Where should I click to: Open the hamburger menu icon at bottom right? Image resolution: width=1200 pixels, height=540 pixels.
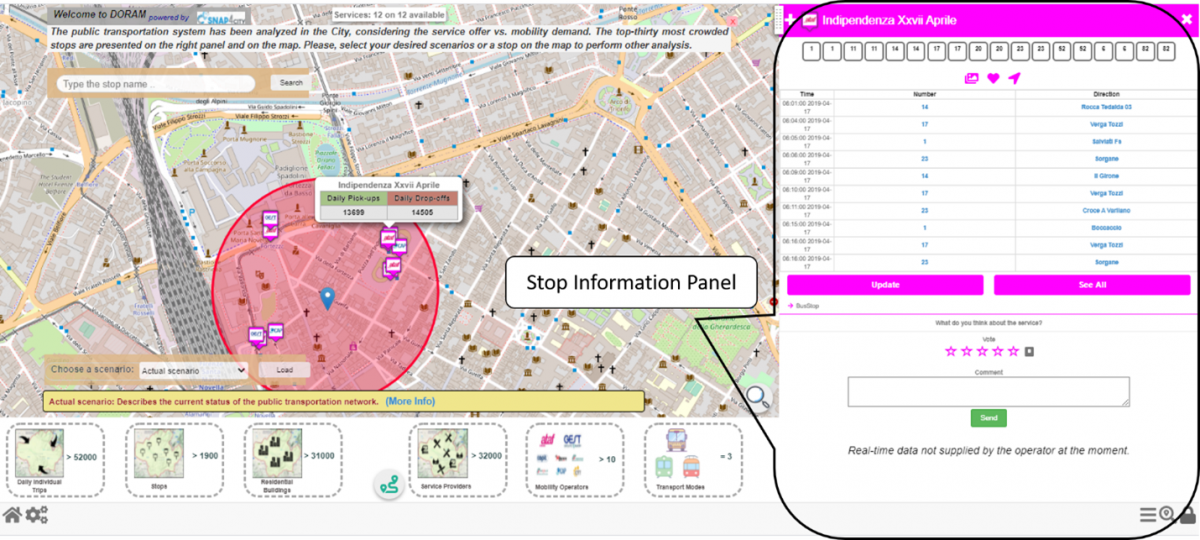point(1148,515)
